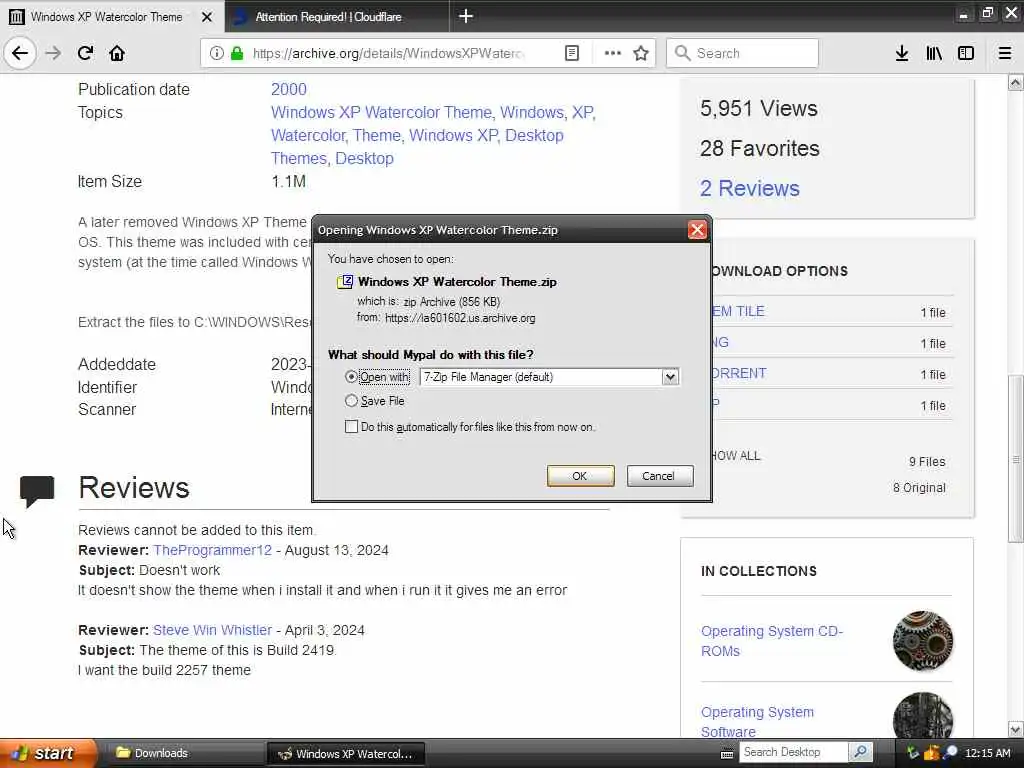The image size is (1024, 768).
Task: Click the first system tray icon
Action: tap(913, 752)
